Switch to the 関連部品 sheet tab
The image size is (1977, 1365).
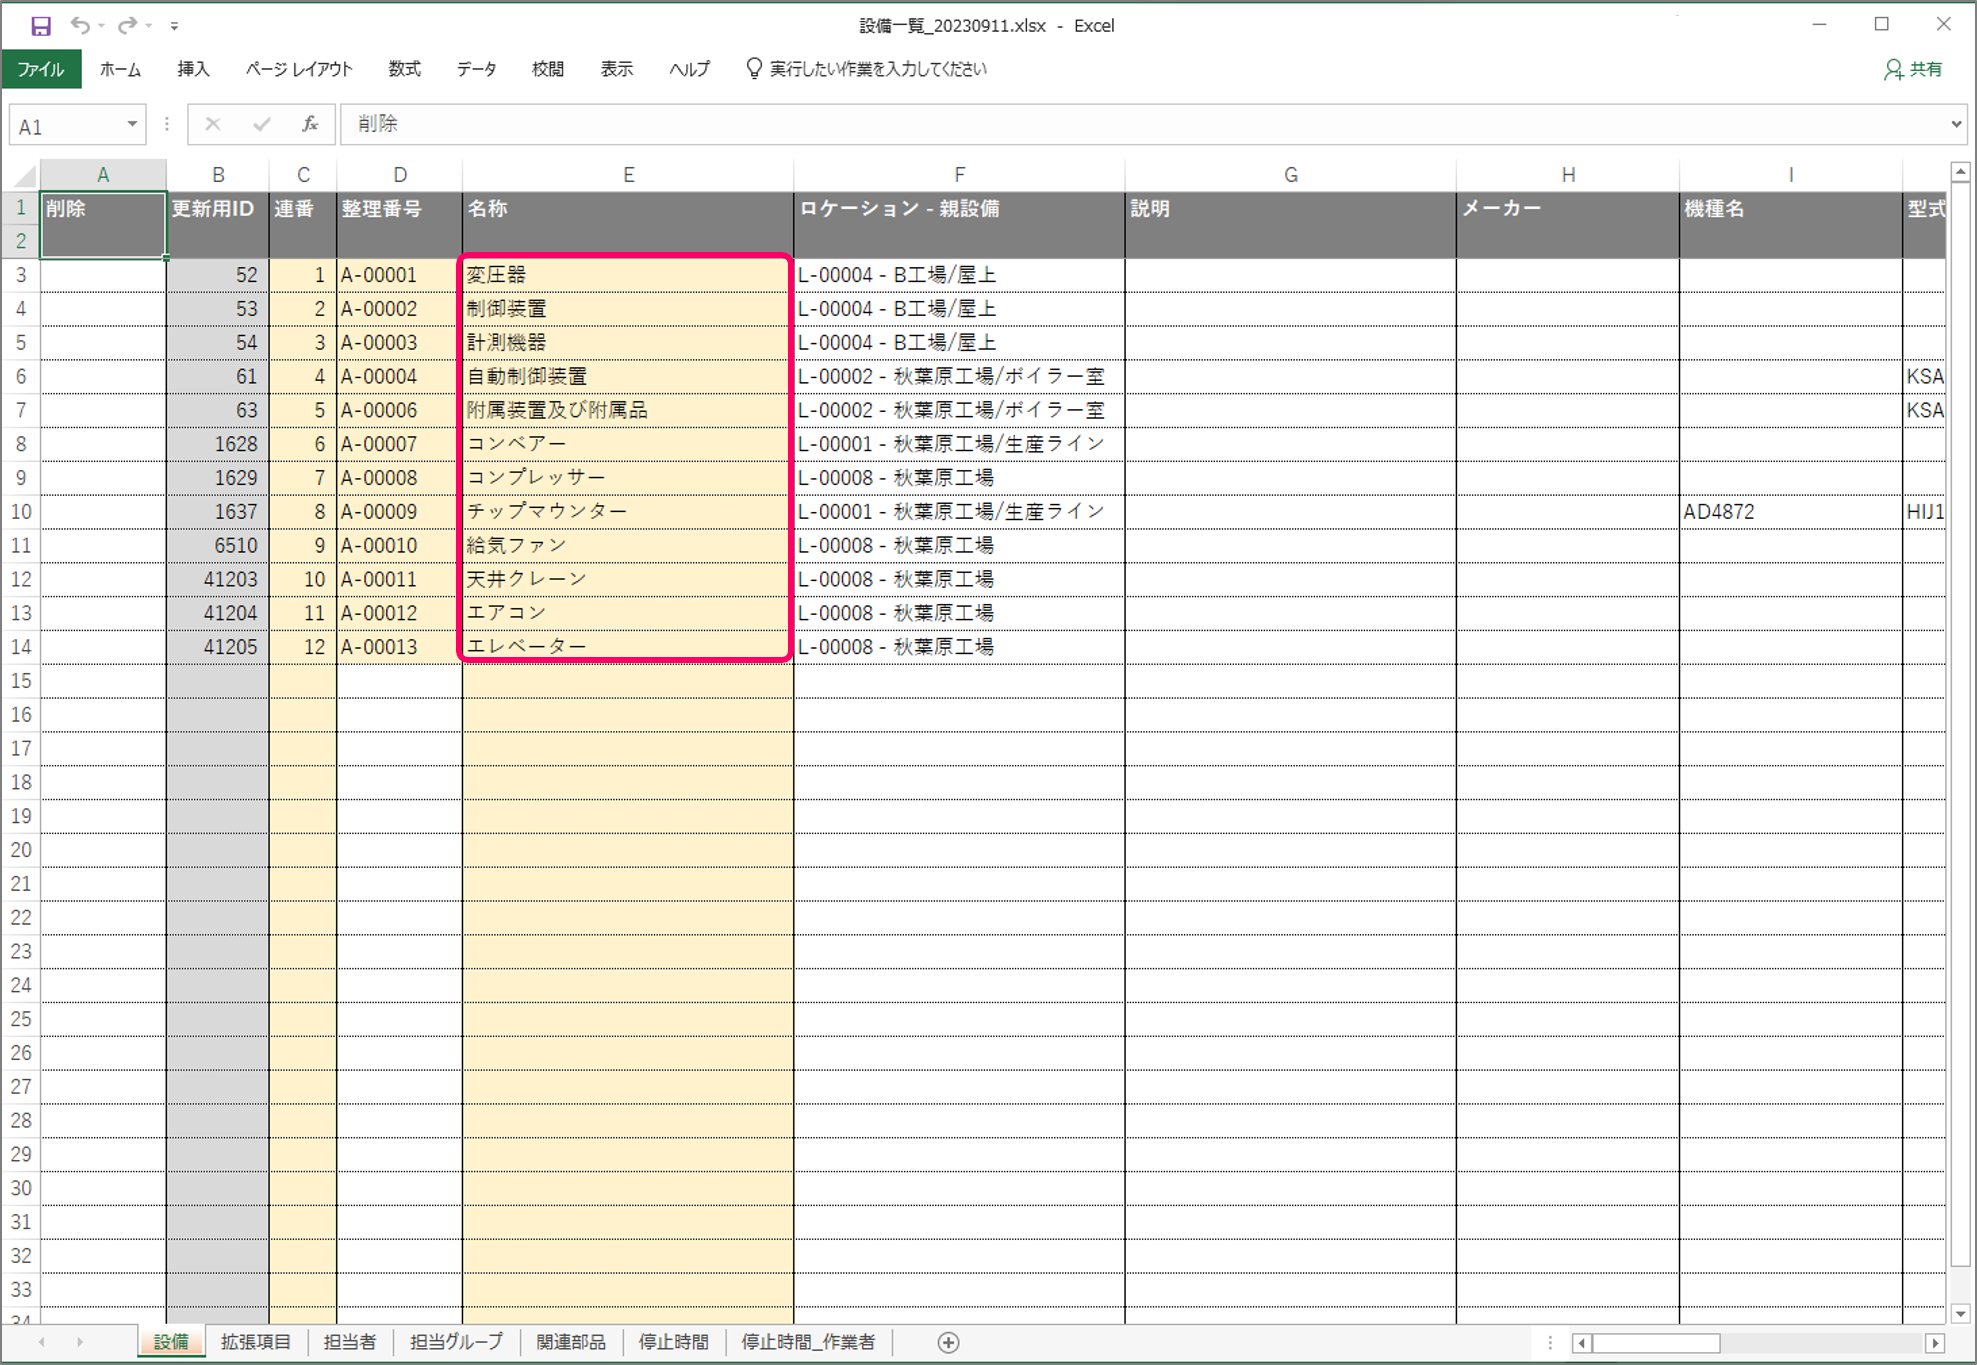570,1342
